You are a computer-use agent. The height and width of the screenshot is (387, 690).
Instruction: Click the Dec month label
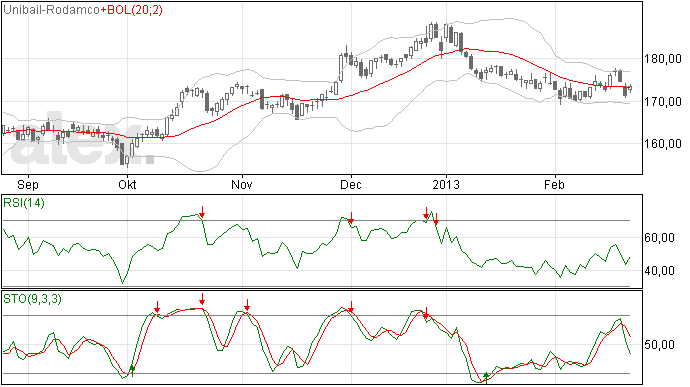(x=351, y=184)
